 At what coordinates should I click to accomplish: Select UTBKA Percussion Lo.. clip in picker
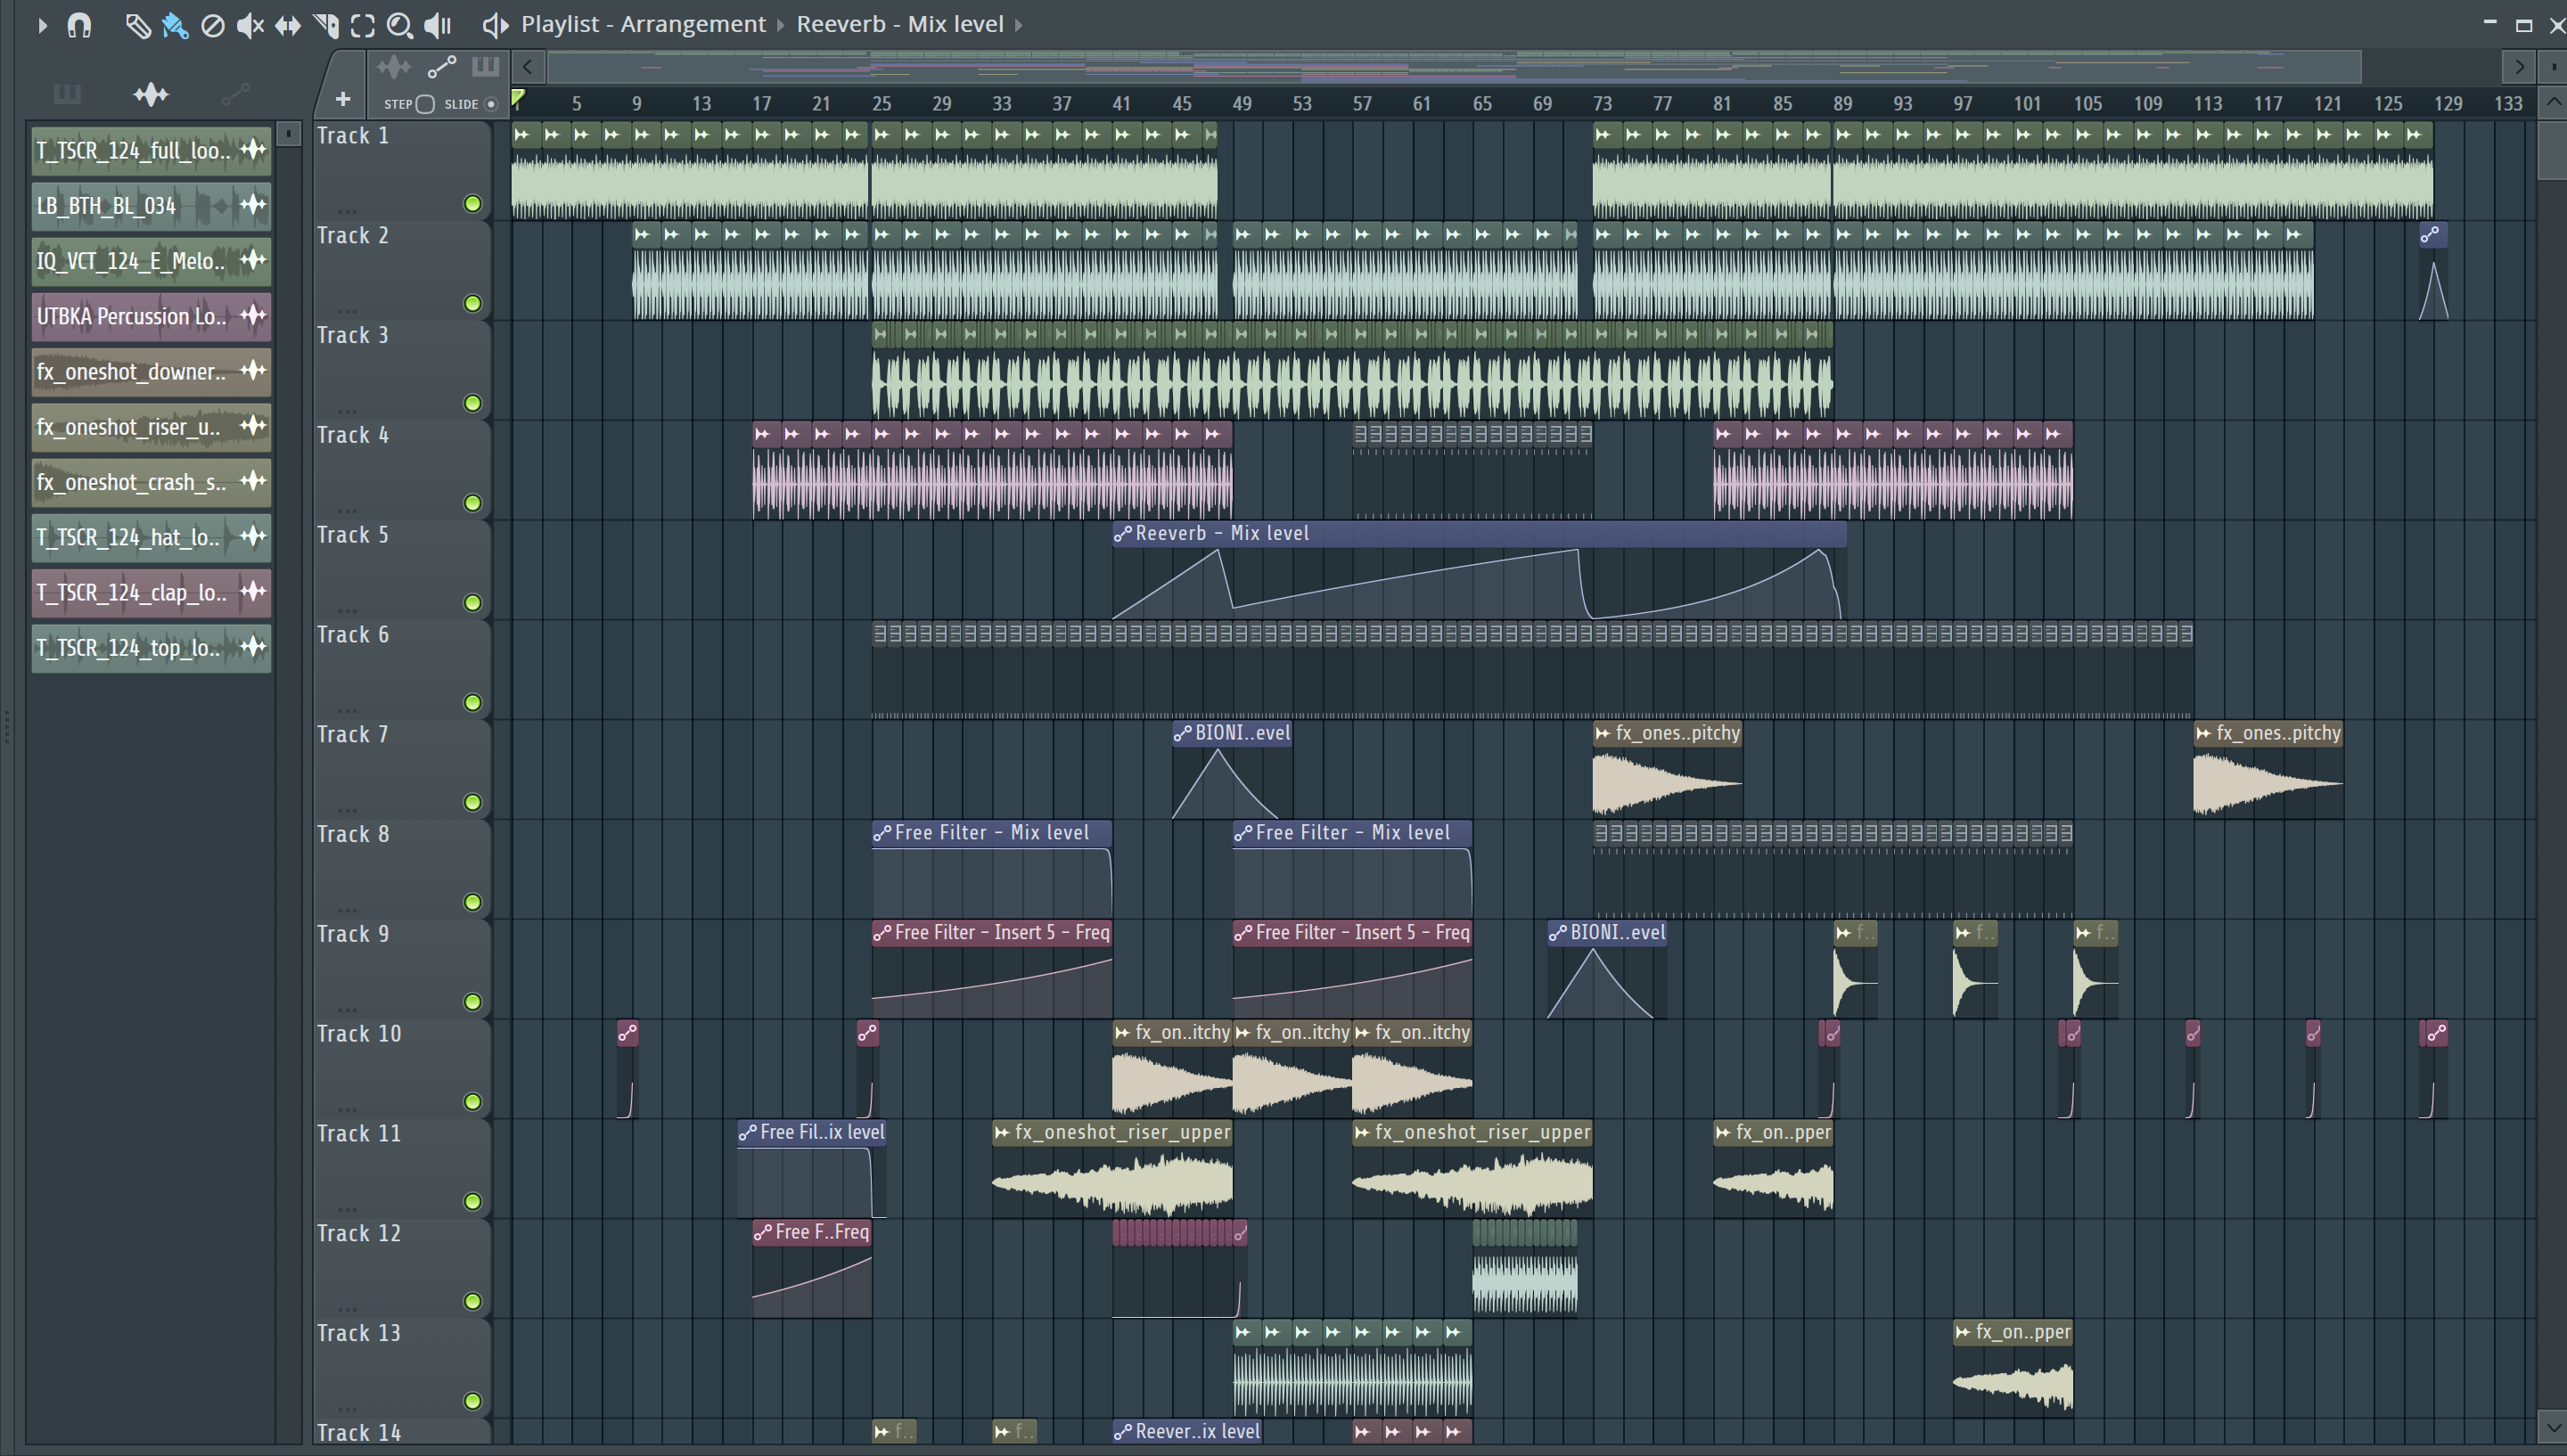point(151,316)
